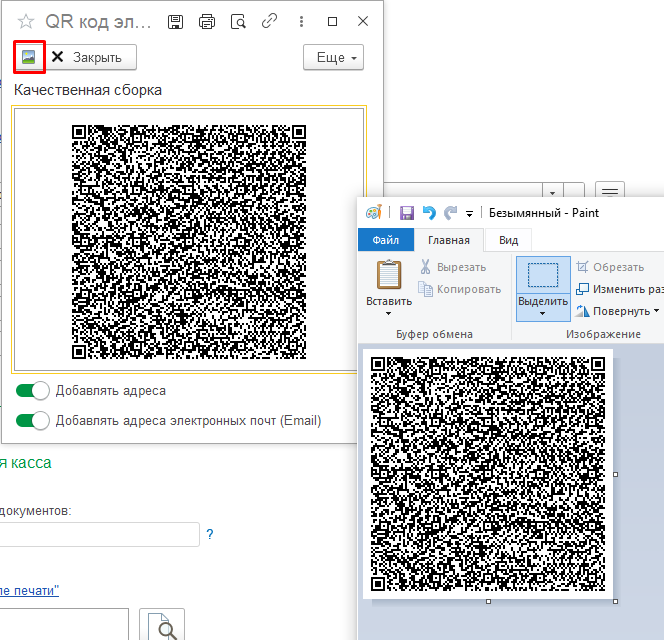Click the Буфер обмена group label

(434, 334)
